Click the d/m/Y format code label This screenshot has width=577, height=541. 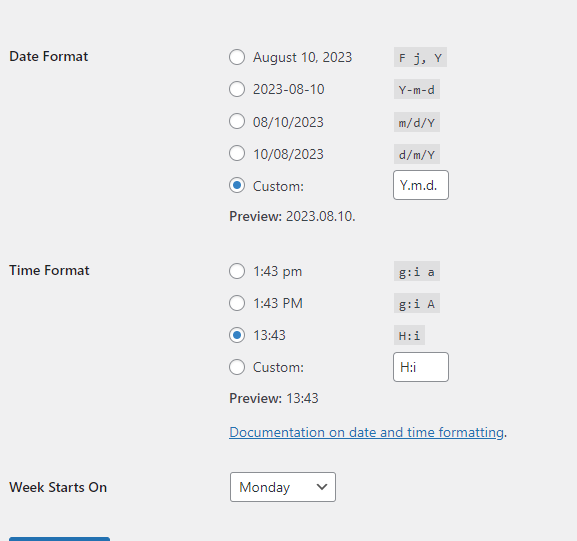[417, 154]
